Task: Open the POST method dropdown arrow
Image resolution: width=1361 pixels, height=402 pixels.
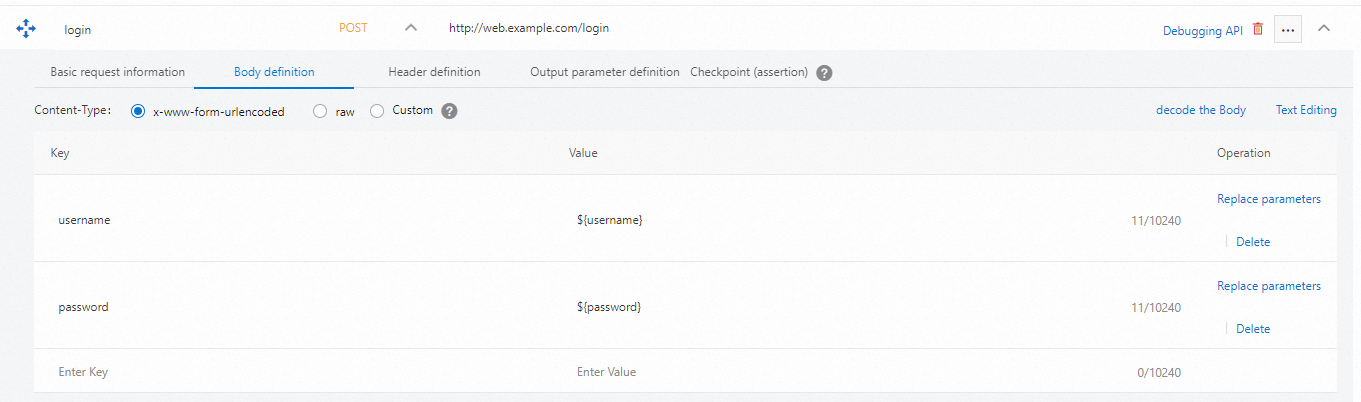Action: click(410, 28)
